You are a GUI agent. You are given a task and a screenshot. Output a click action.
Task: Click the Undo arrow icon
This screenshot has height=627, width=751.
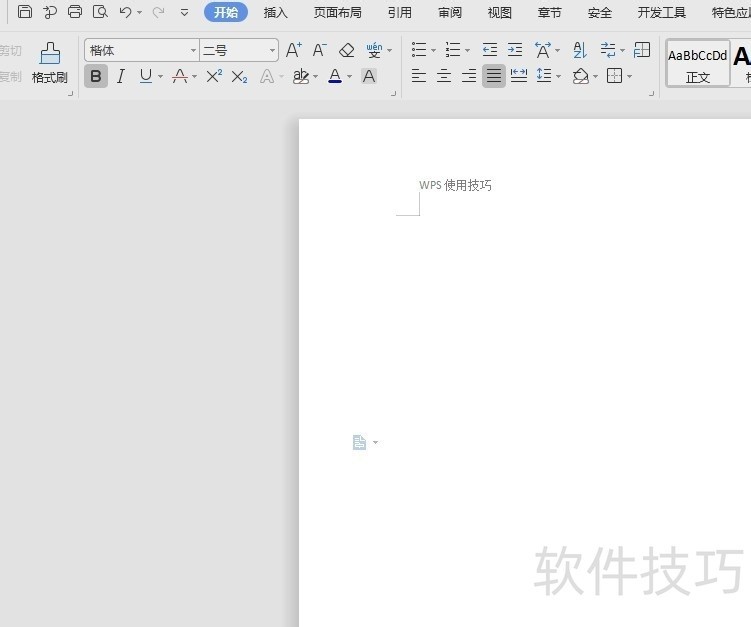tap(125, 12)
